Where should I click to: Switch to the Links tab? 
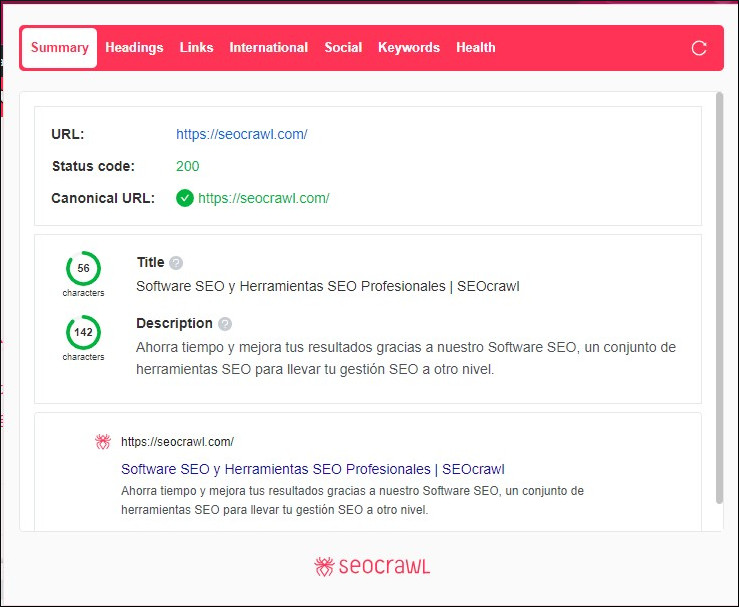coord(197,48)
